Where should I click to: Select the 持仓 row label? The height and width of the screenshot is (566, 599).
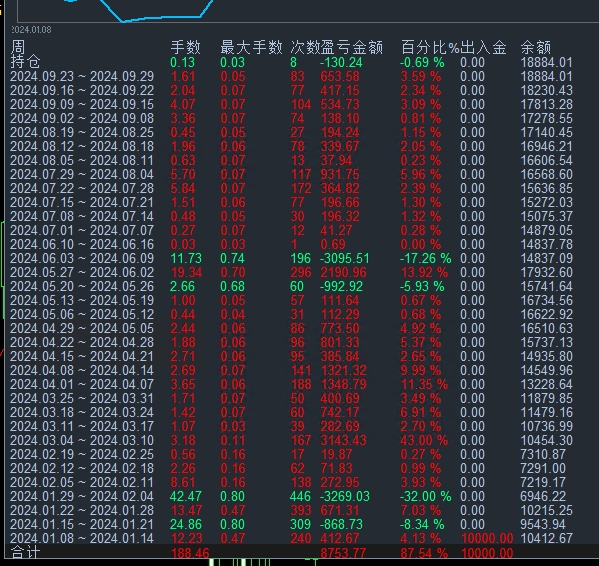coord(25,62)
